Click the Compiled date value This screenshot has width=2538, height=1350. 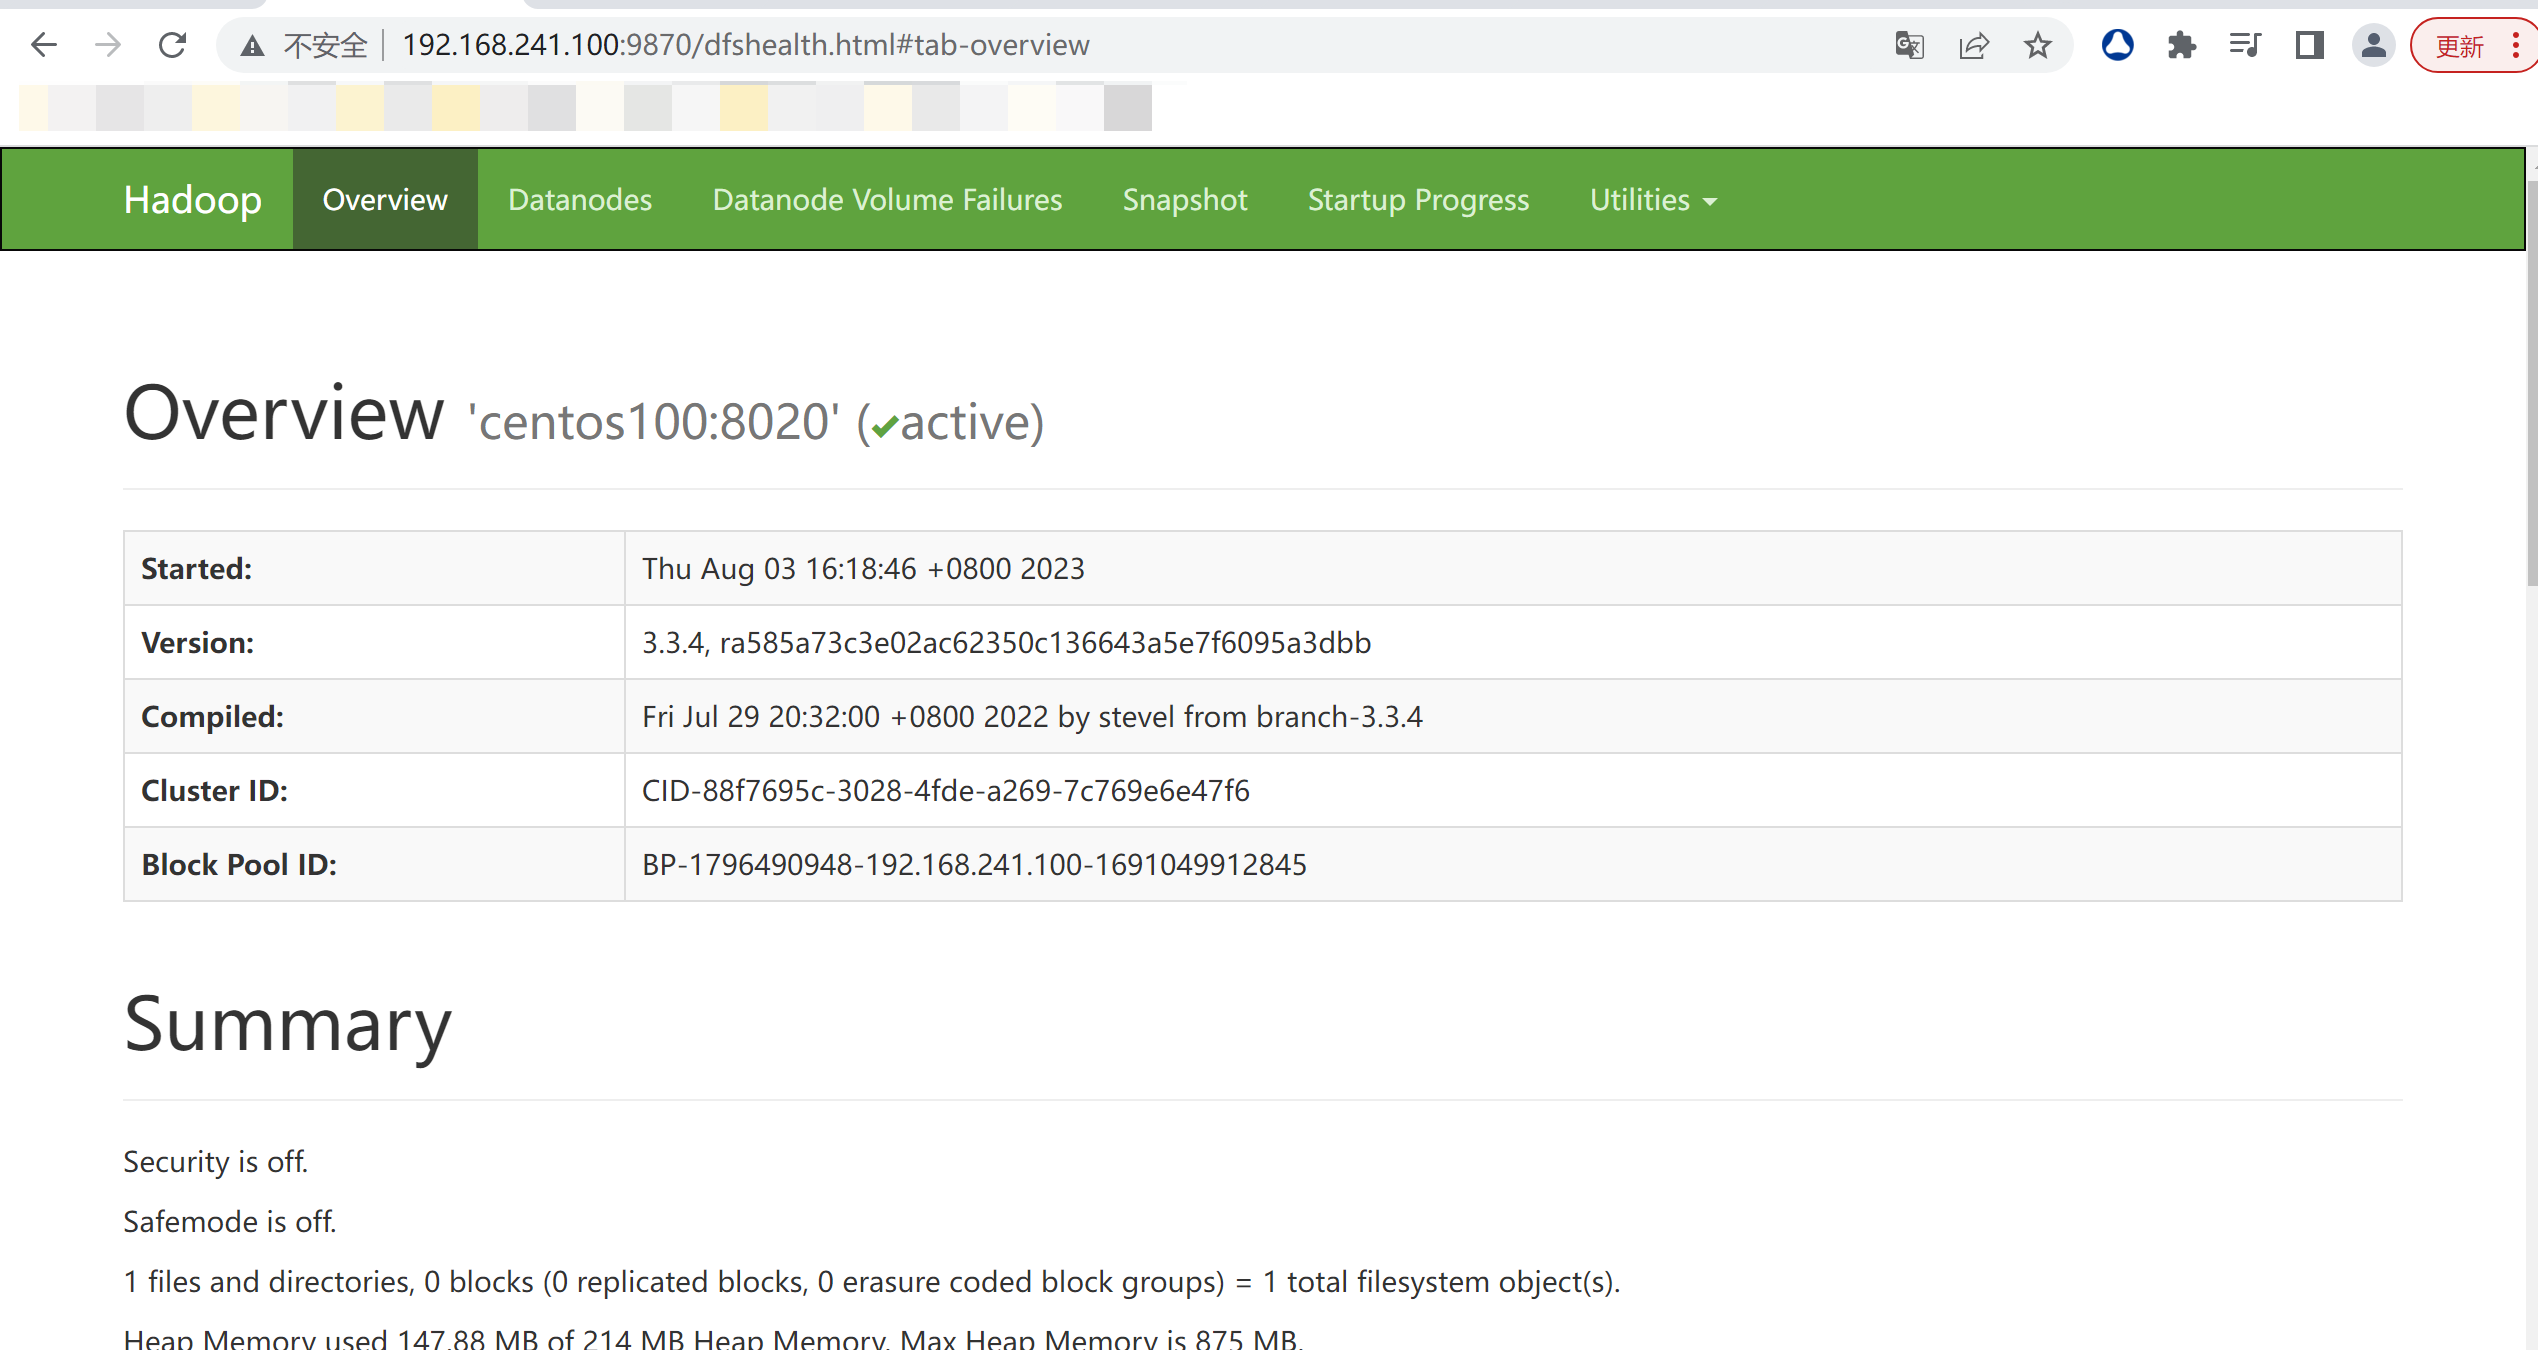pos(1032,717)
